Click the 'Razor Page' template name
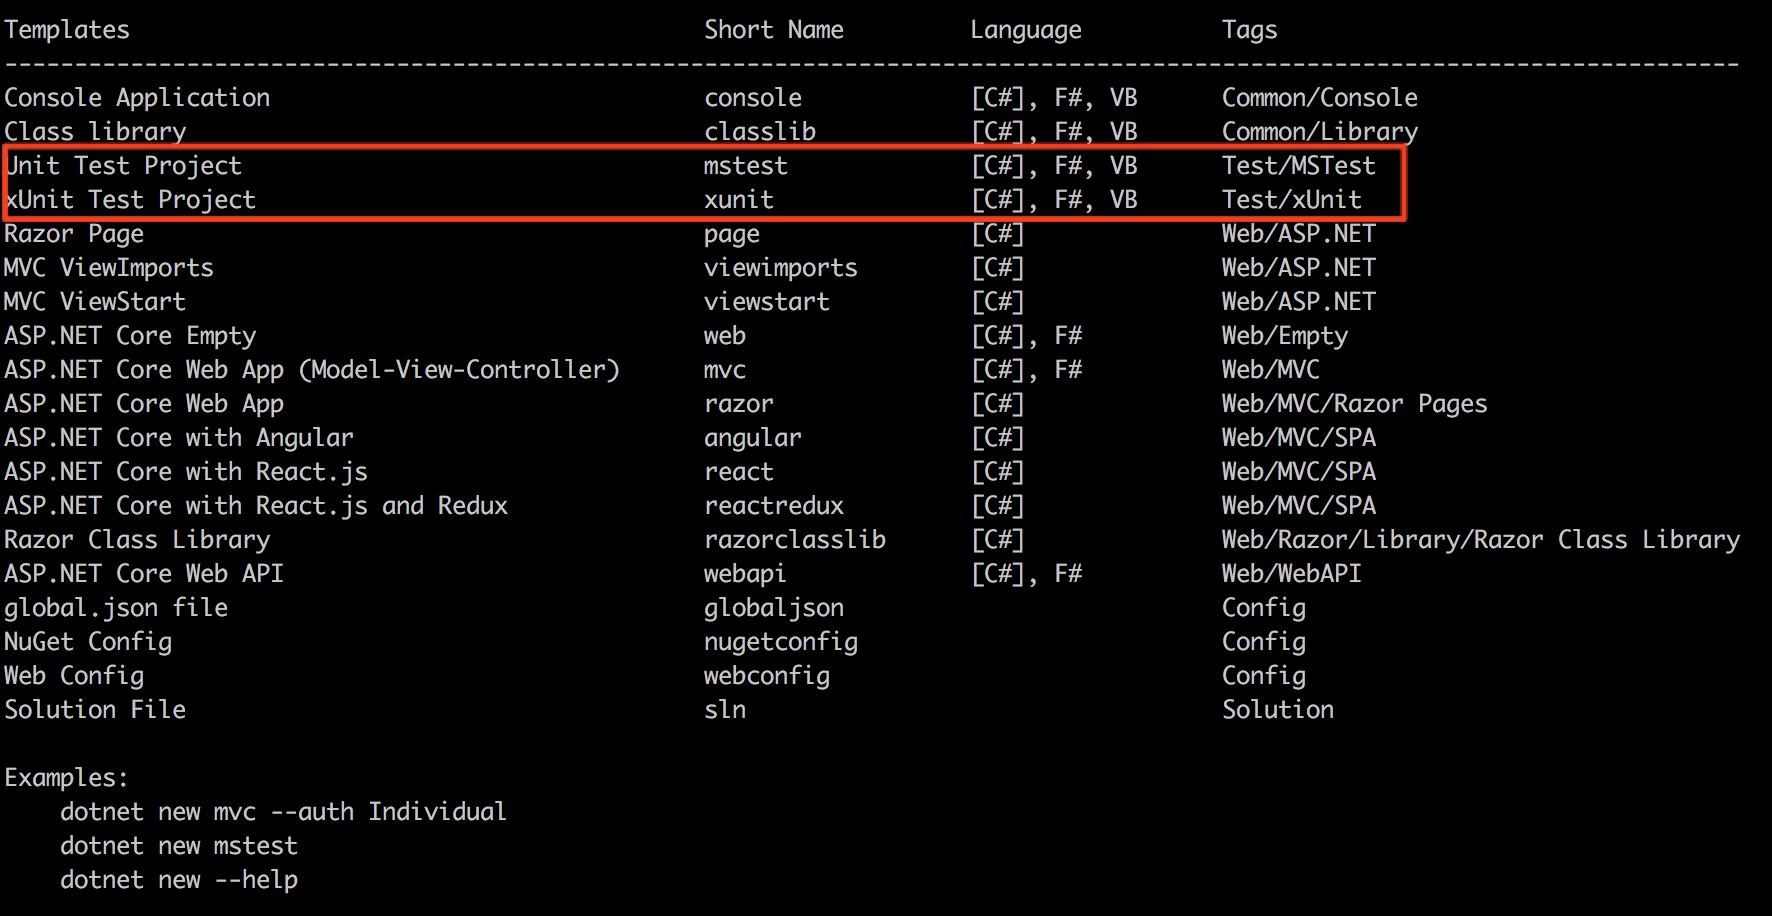Viewport: 1772px width, 916px height. [x=74, y=234]
